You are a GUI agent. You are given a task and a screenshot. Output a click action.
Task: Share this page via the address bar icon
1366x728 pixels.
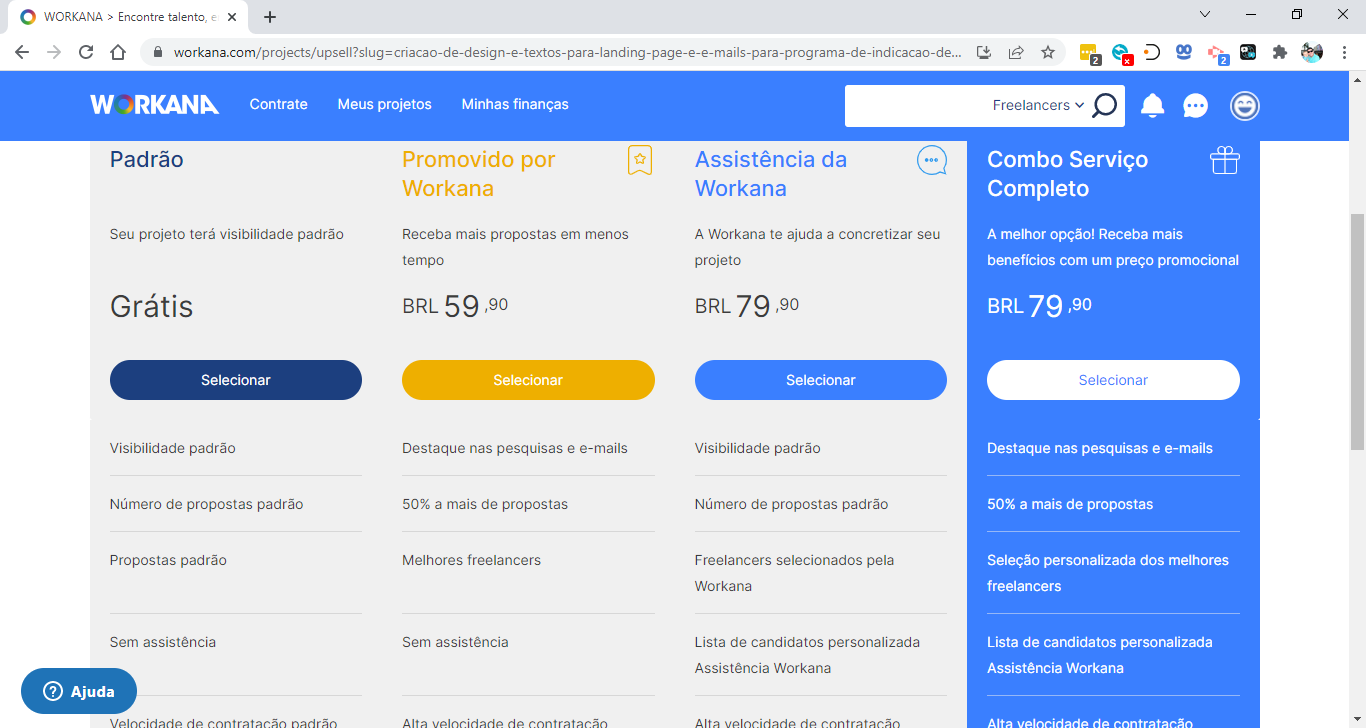click(1016, 52)
